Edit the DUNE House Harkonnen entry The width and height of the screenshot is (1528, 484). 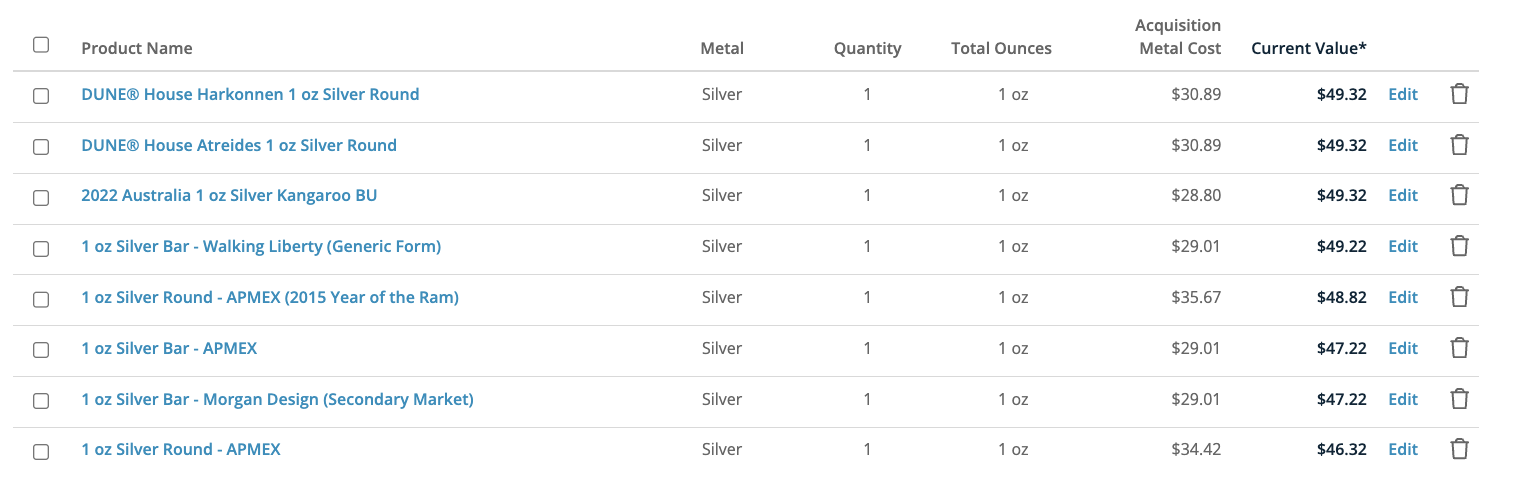[x=1403, y=94]
